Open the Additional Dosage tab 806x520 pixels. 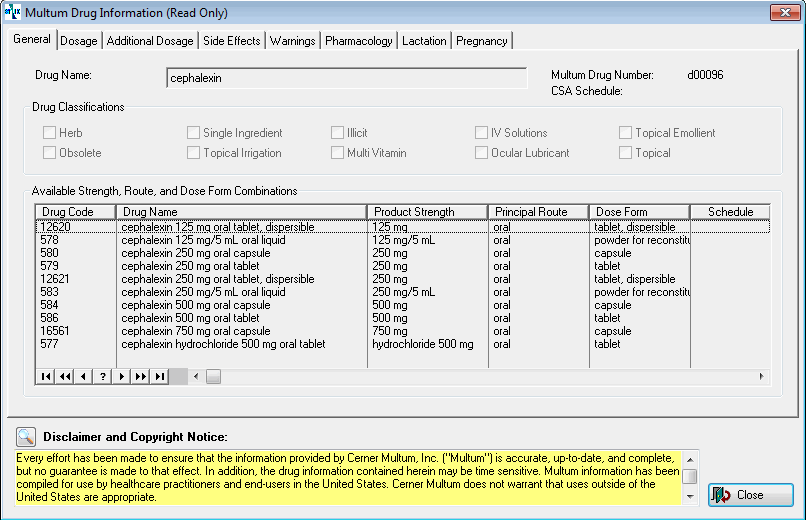coord(150,41)
